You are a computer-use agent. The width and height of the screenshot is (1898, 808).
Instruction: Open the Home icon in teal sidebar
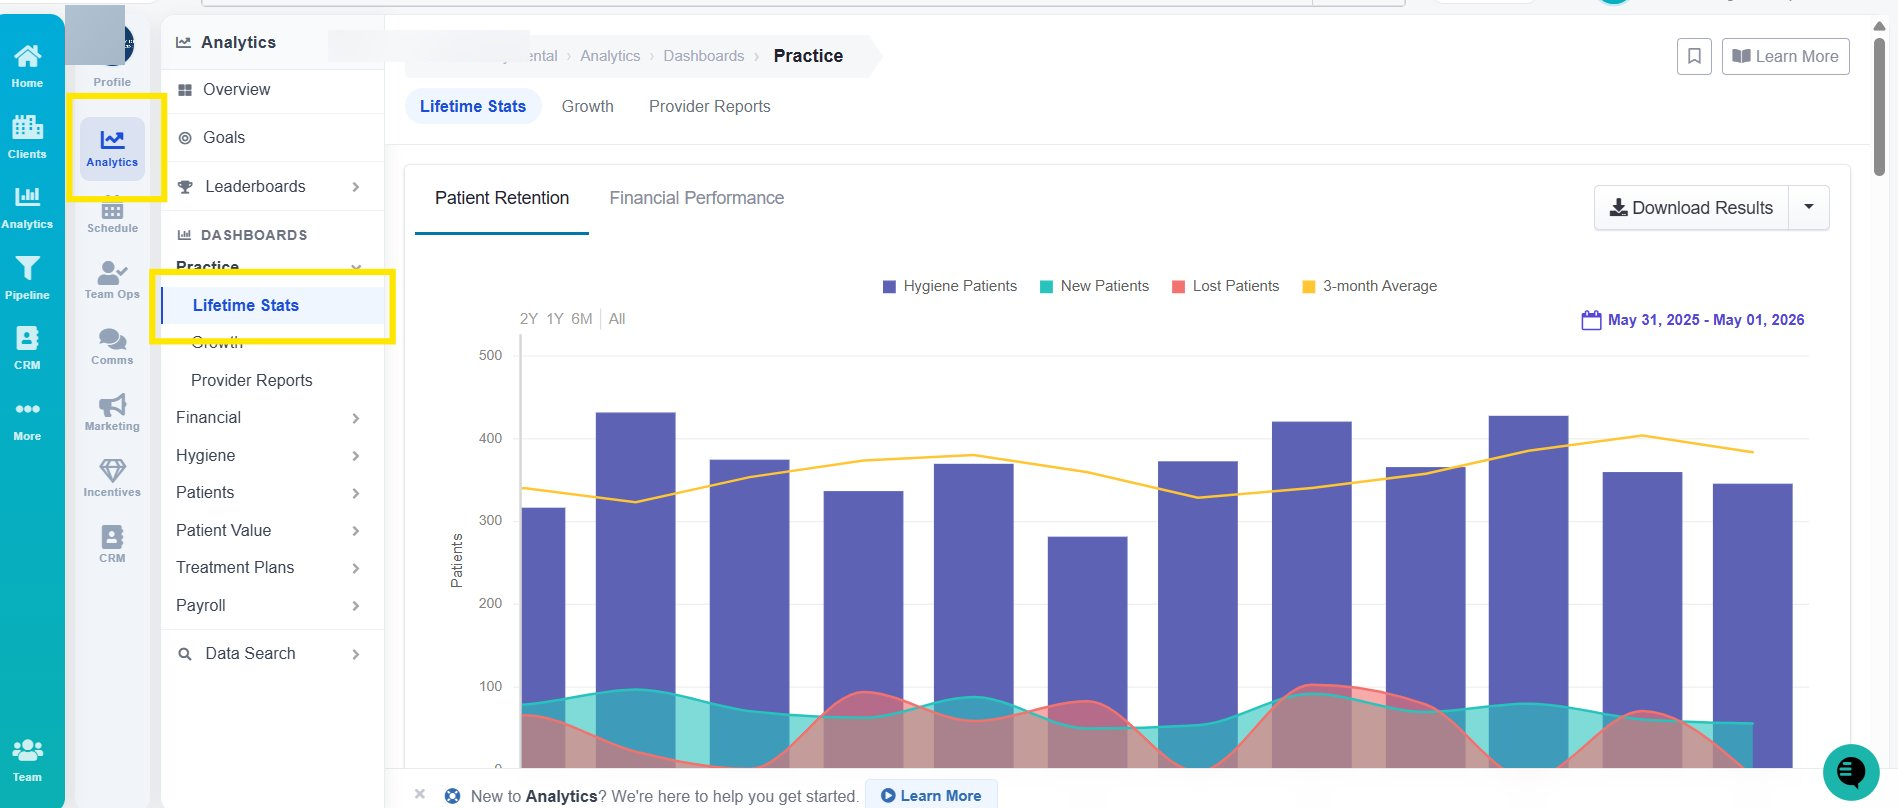(x=27, y=56)
